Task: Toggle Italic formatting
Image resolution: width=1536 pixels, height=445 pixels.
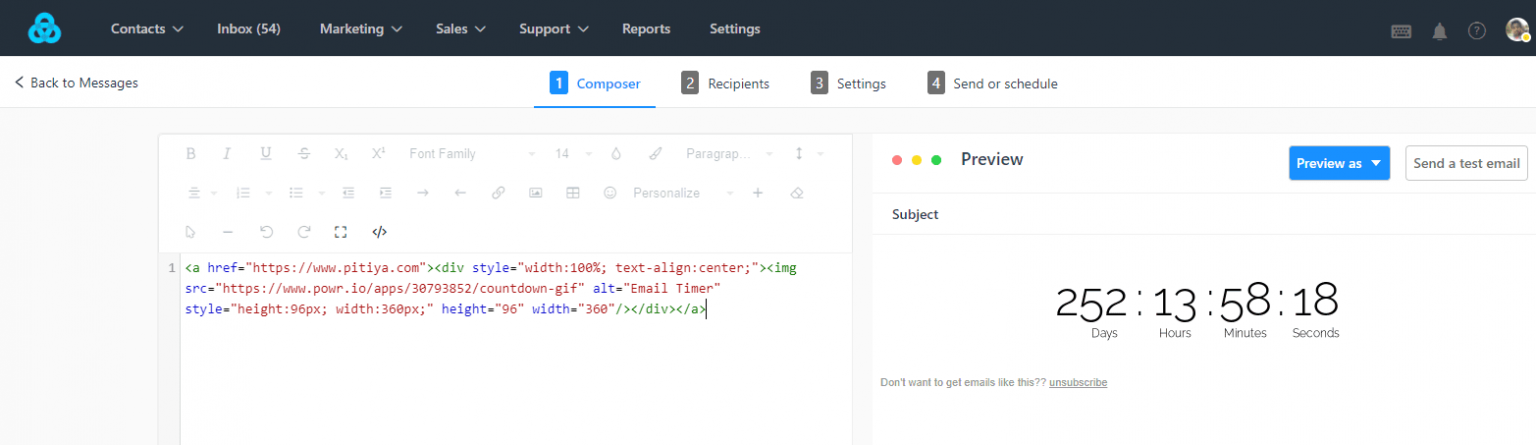Action: [227, 154]
